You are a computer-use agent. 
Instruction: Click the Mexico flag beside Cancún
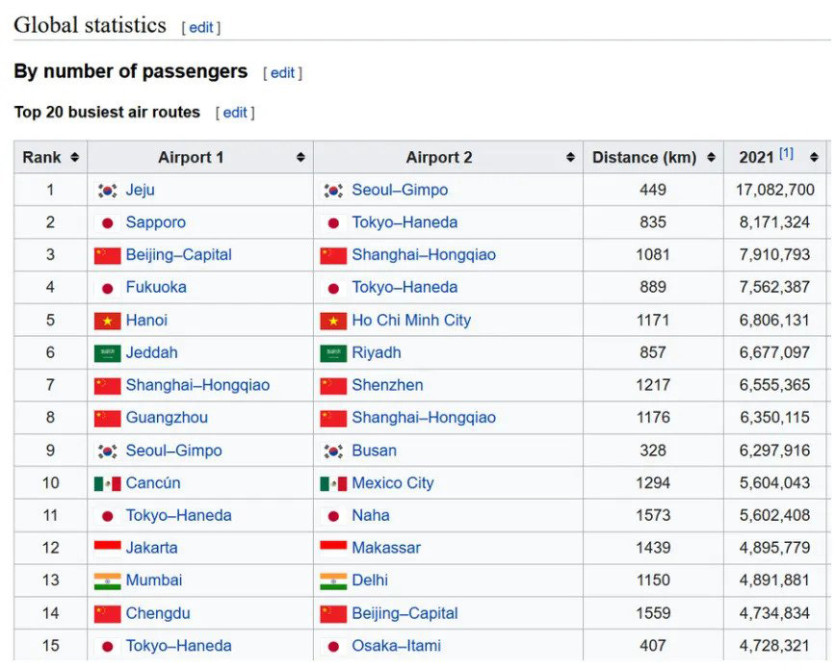coord(107,484)
